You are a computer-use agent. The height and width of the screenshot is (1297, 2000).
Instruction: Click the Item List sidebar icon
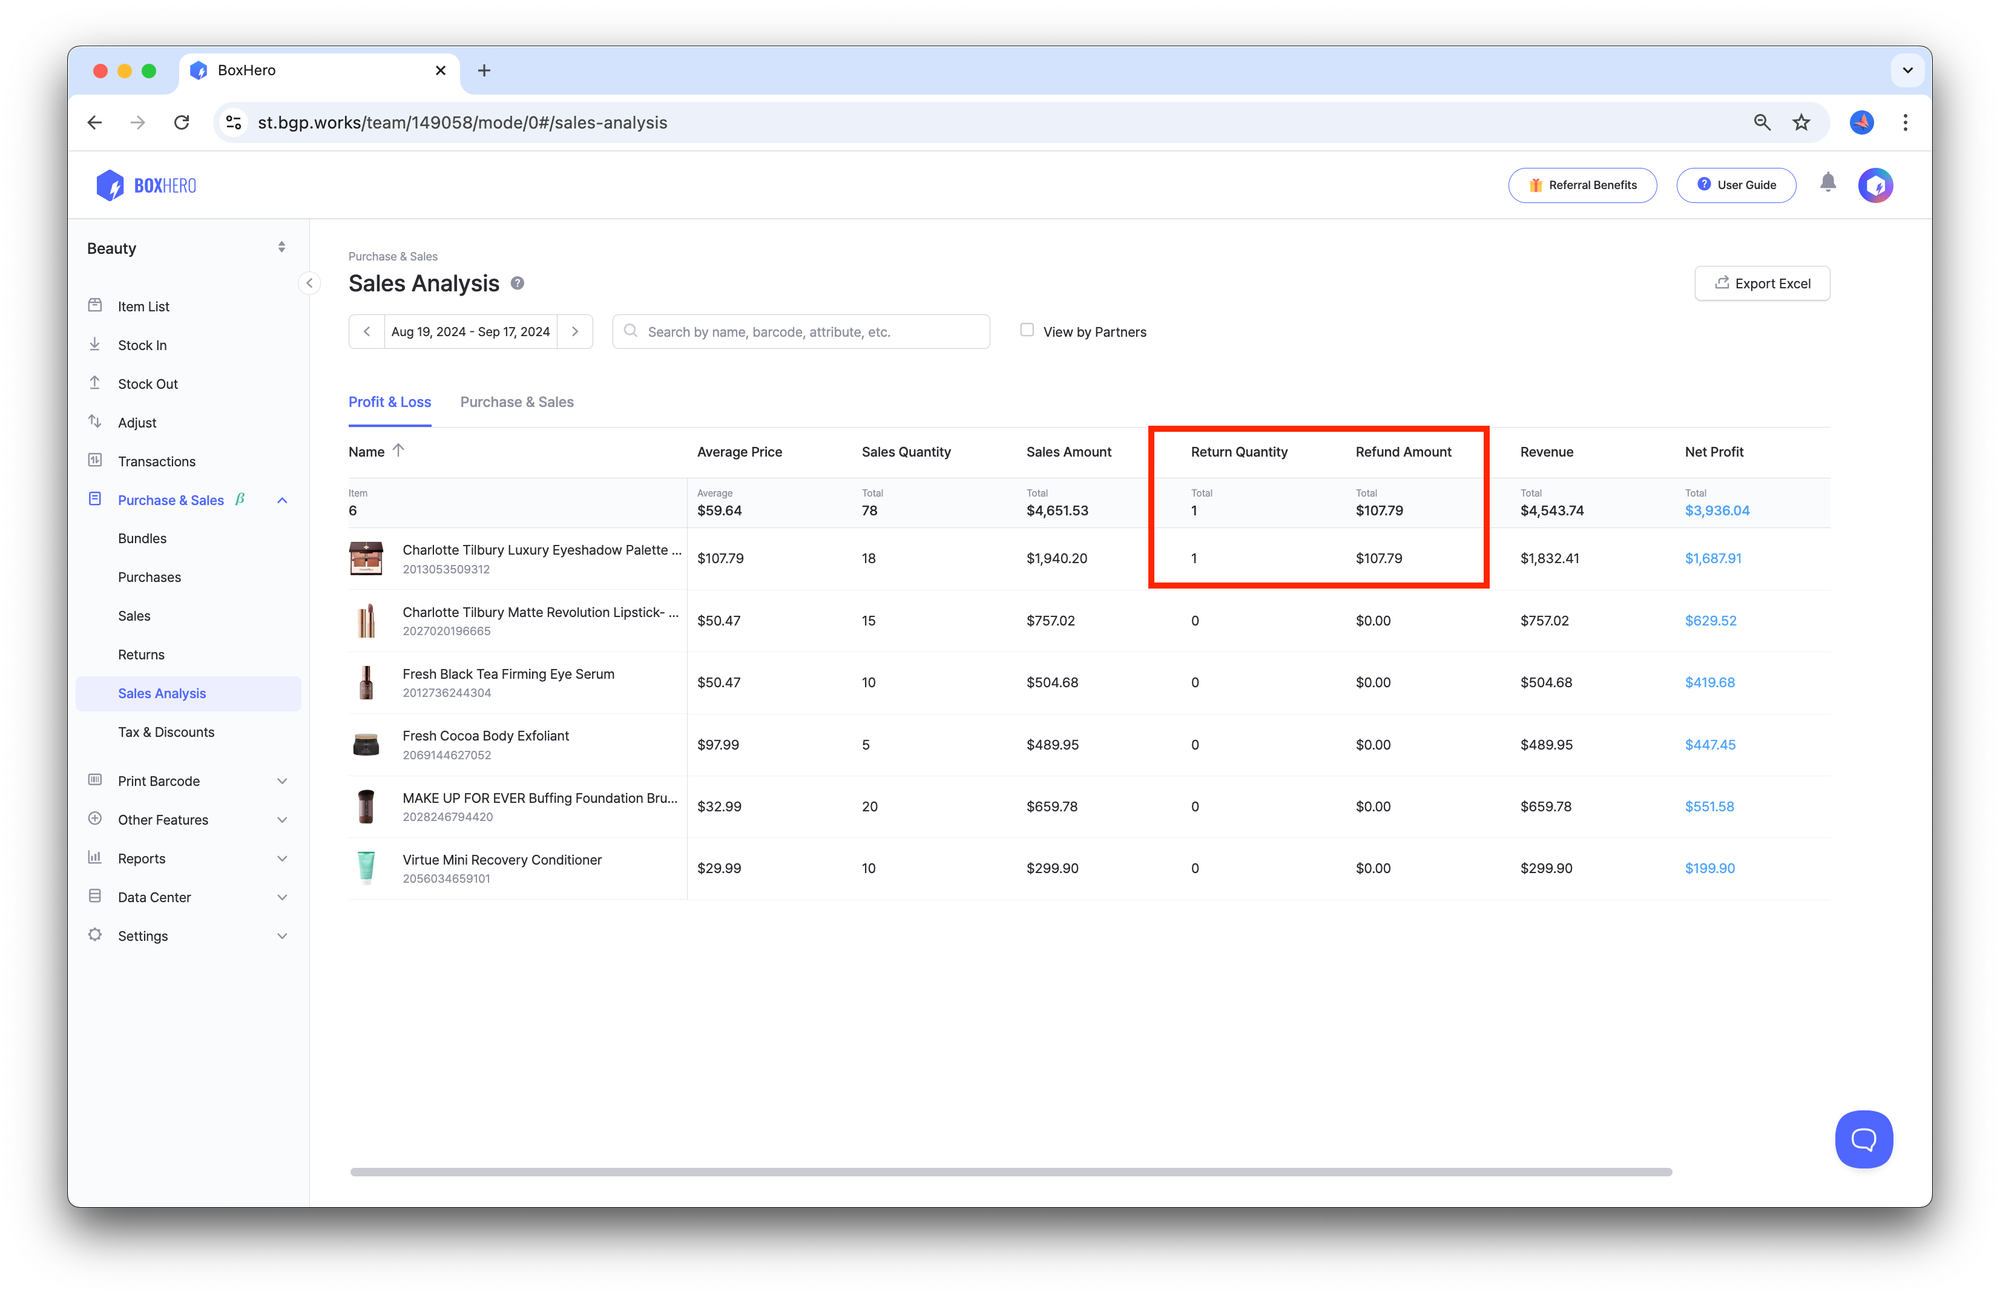point(95,305)
